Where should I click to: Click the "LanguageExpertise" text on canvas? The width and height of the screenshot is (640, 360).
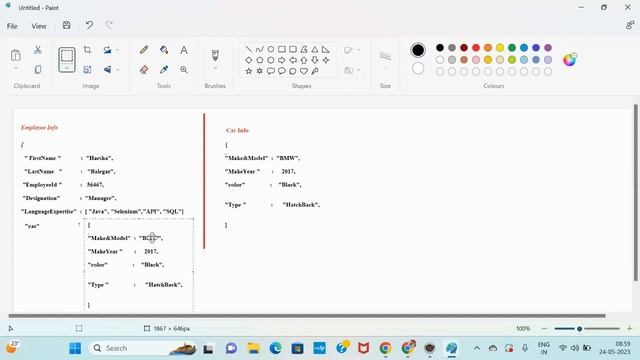point(49,211)
